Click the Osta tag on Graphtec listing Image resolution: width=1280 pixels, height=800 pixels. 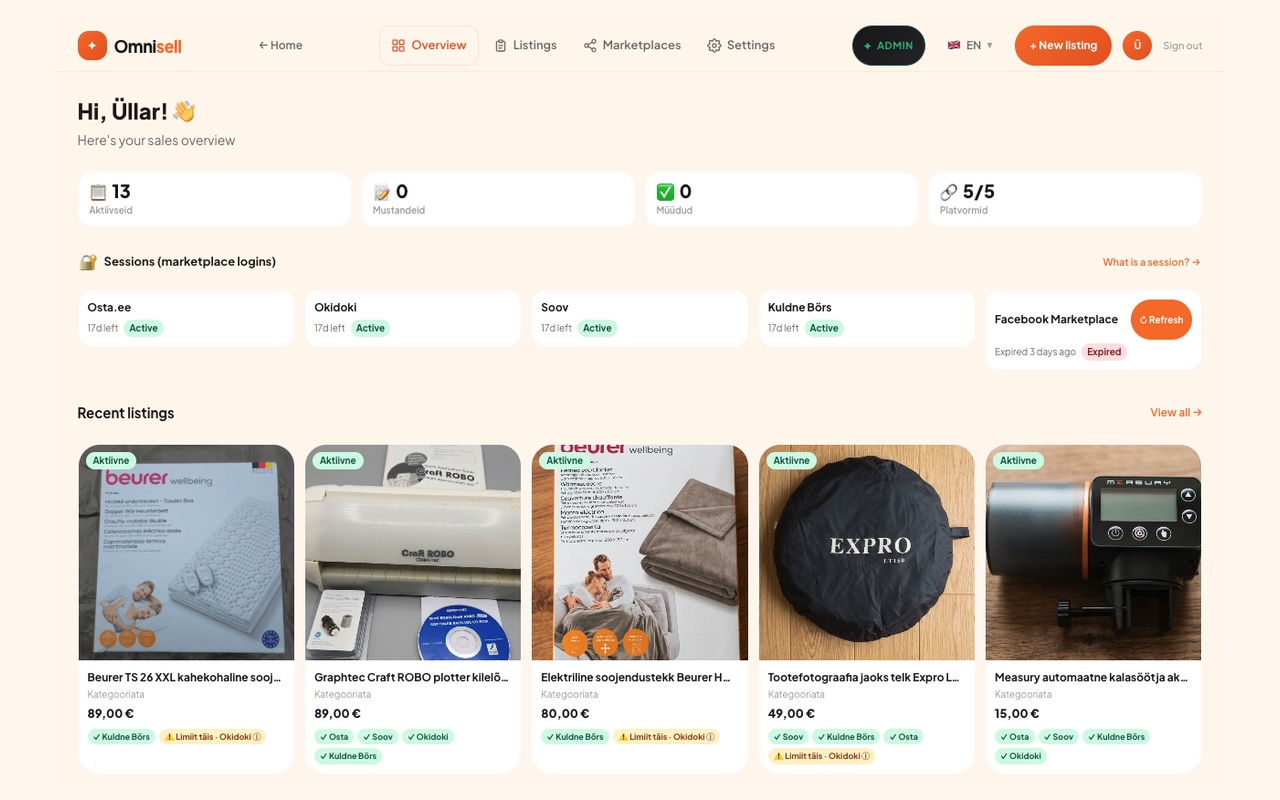334,737
